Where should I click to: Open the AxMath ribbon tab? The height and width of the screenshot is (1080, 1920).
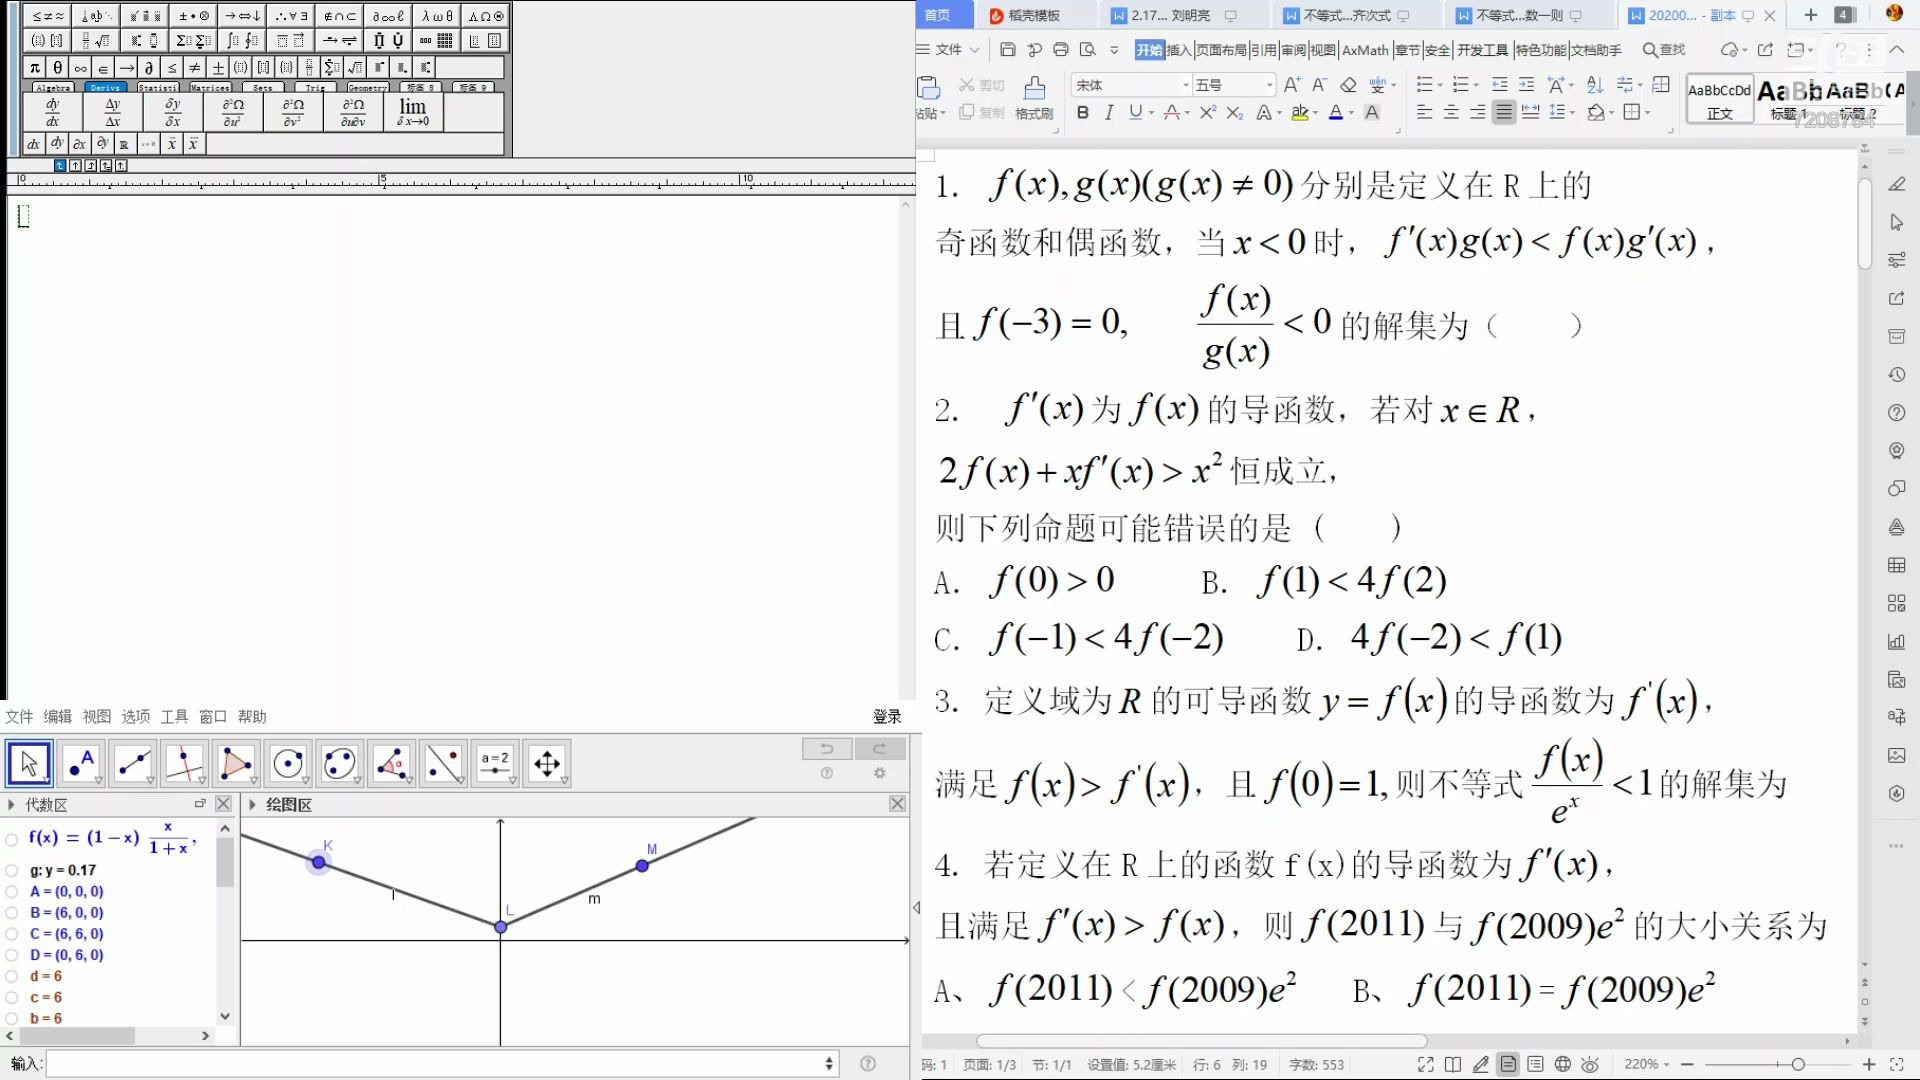1365,50
